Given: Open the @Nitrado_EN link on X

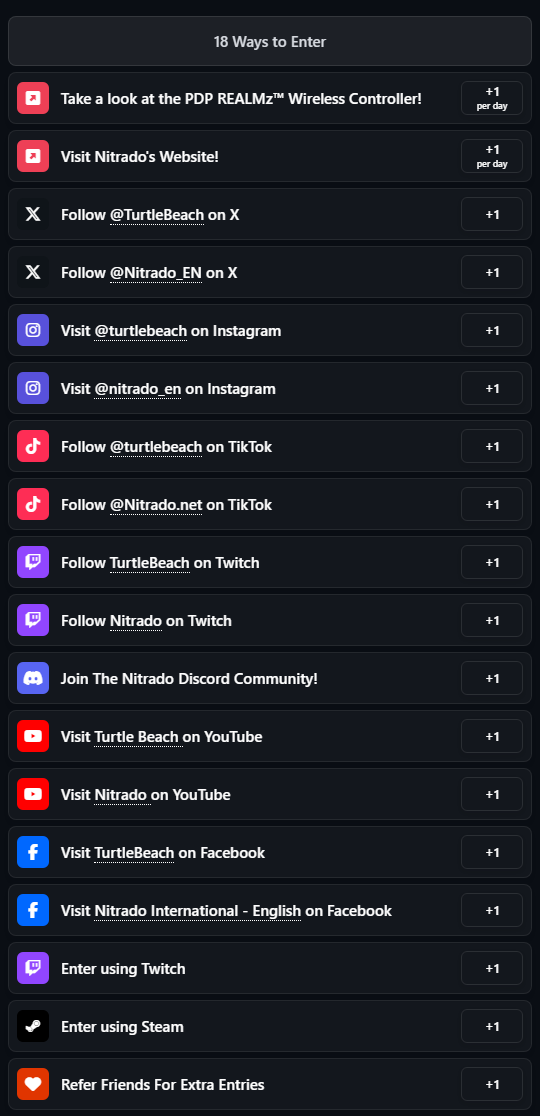Looking at the screenshot, I should coord(156,273).
